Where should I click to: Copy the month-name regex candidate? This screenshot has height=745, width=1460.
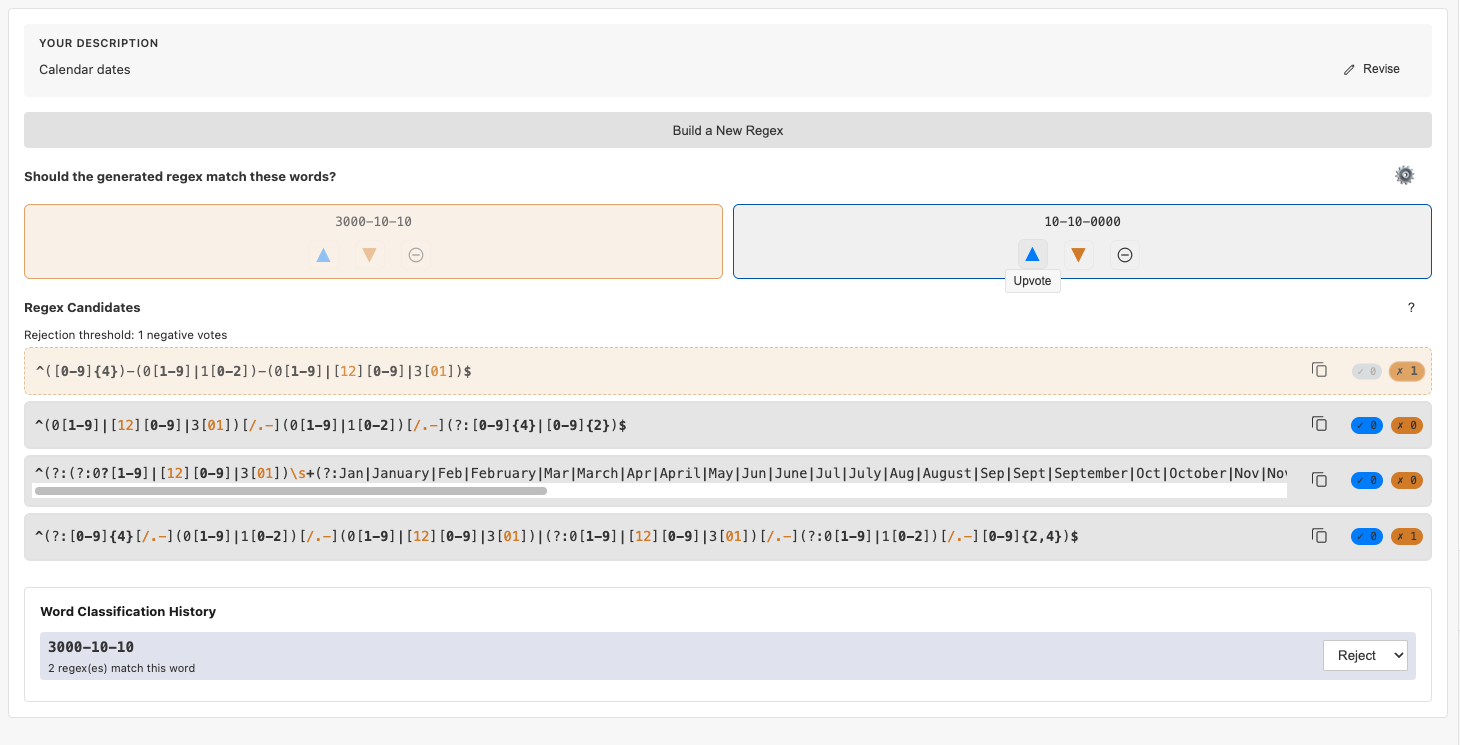tap(1319, 480)
